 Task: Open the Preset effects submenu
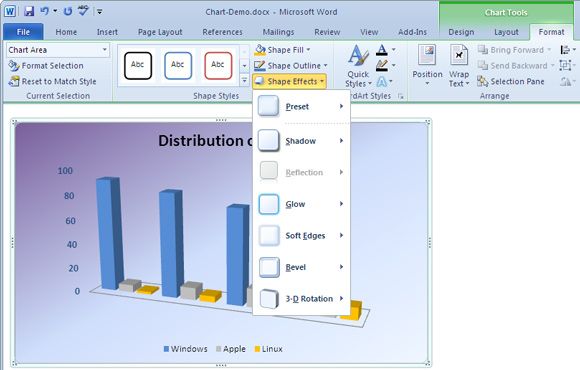point(301,107)
